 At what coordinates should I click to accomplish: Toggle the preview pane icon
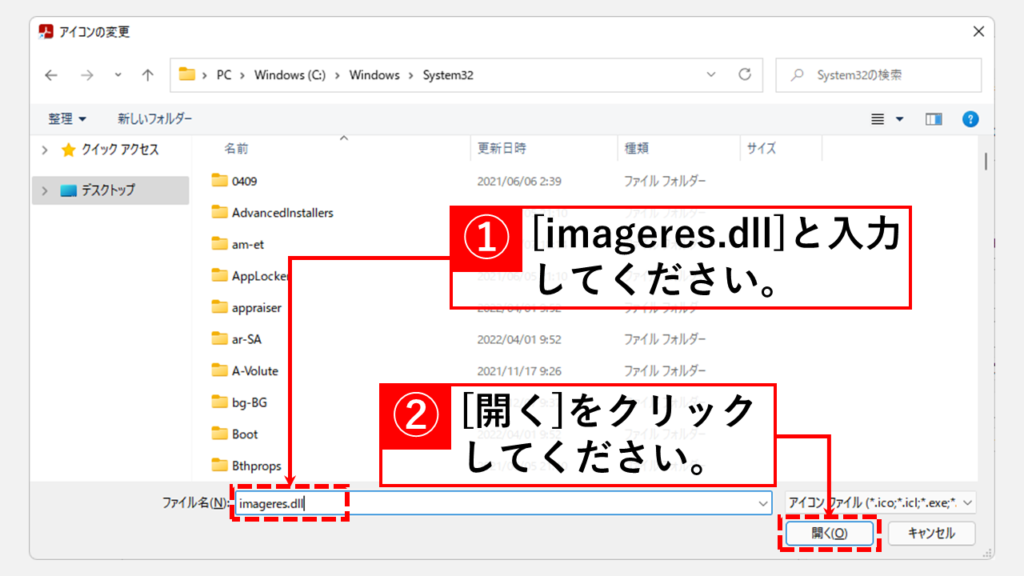(934, 119)
